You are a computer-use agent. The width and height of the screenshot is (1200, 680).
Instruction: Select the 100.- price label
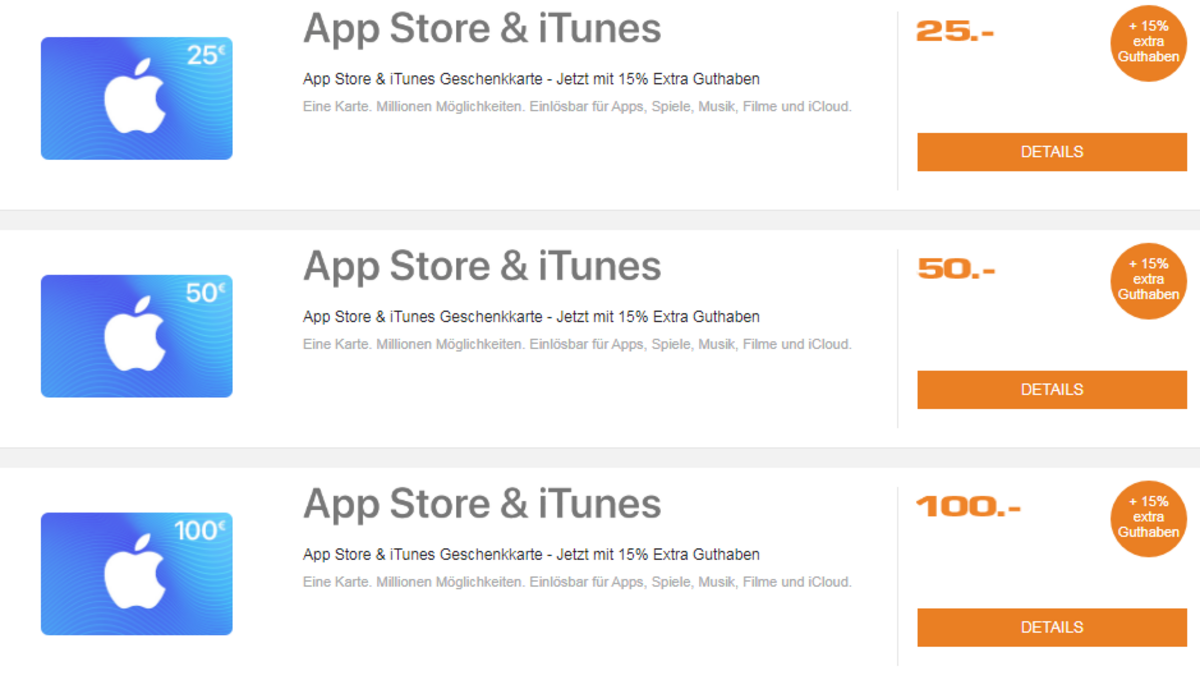(968, 507)
